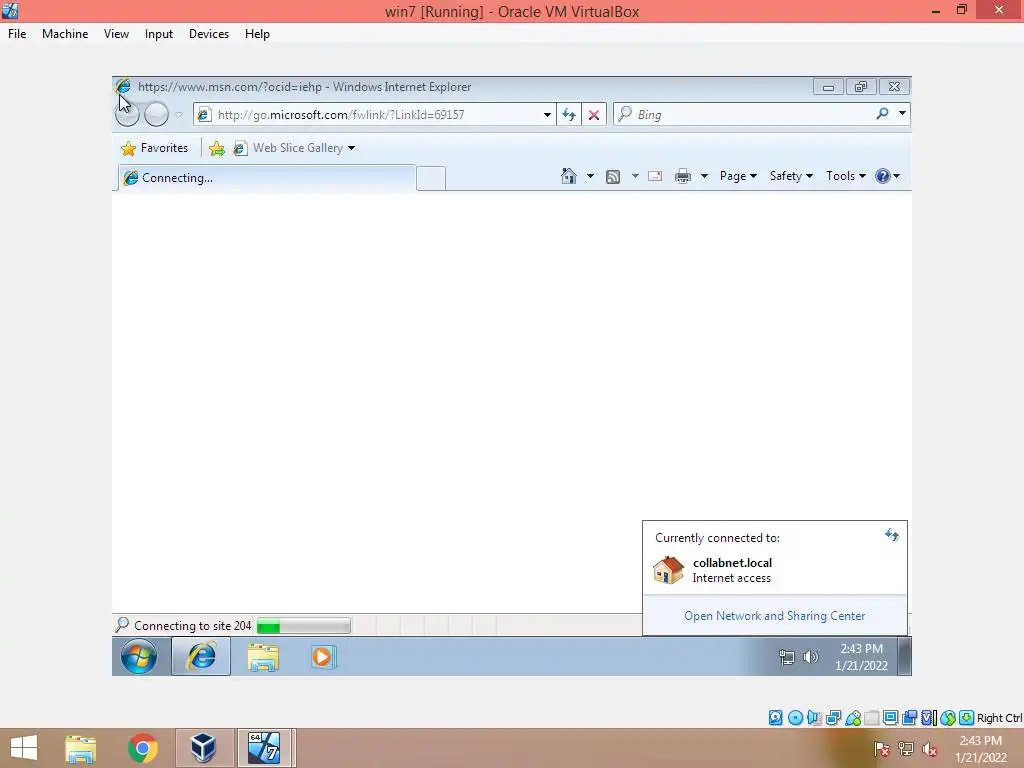The width and height of the screenshot is (1024, 768).
Task: Click the refresh button in IE
Action: coord(569,115)
